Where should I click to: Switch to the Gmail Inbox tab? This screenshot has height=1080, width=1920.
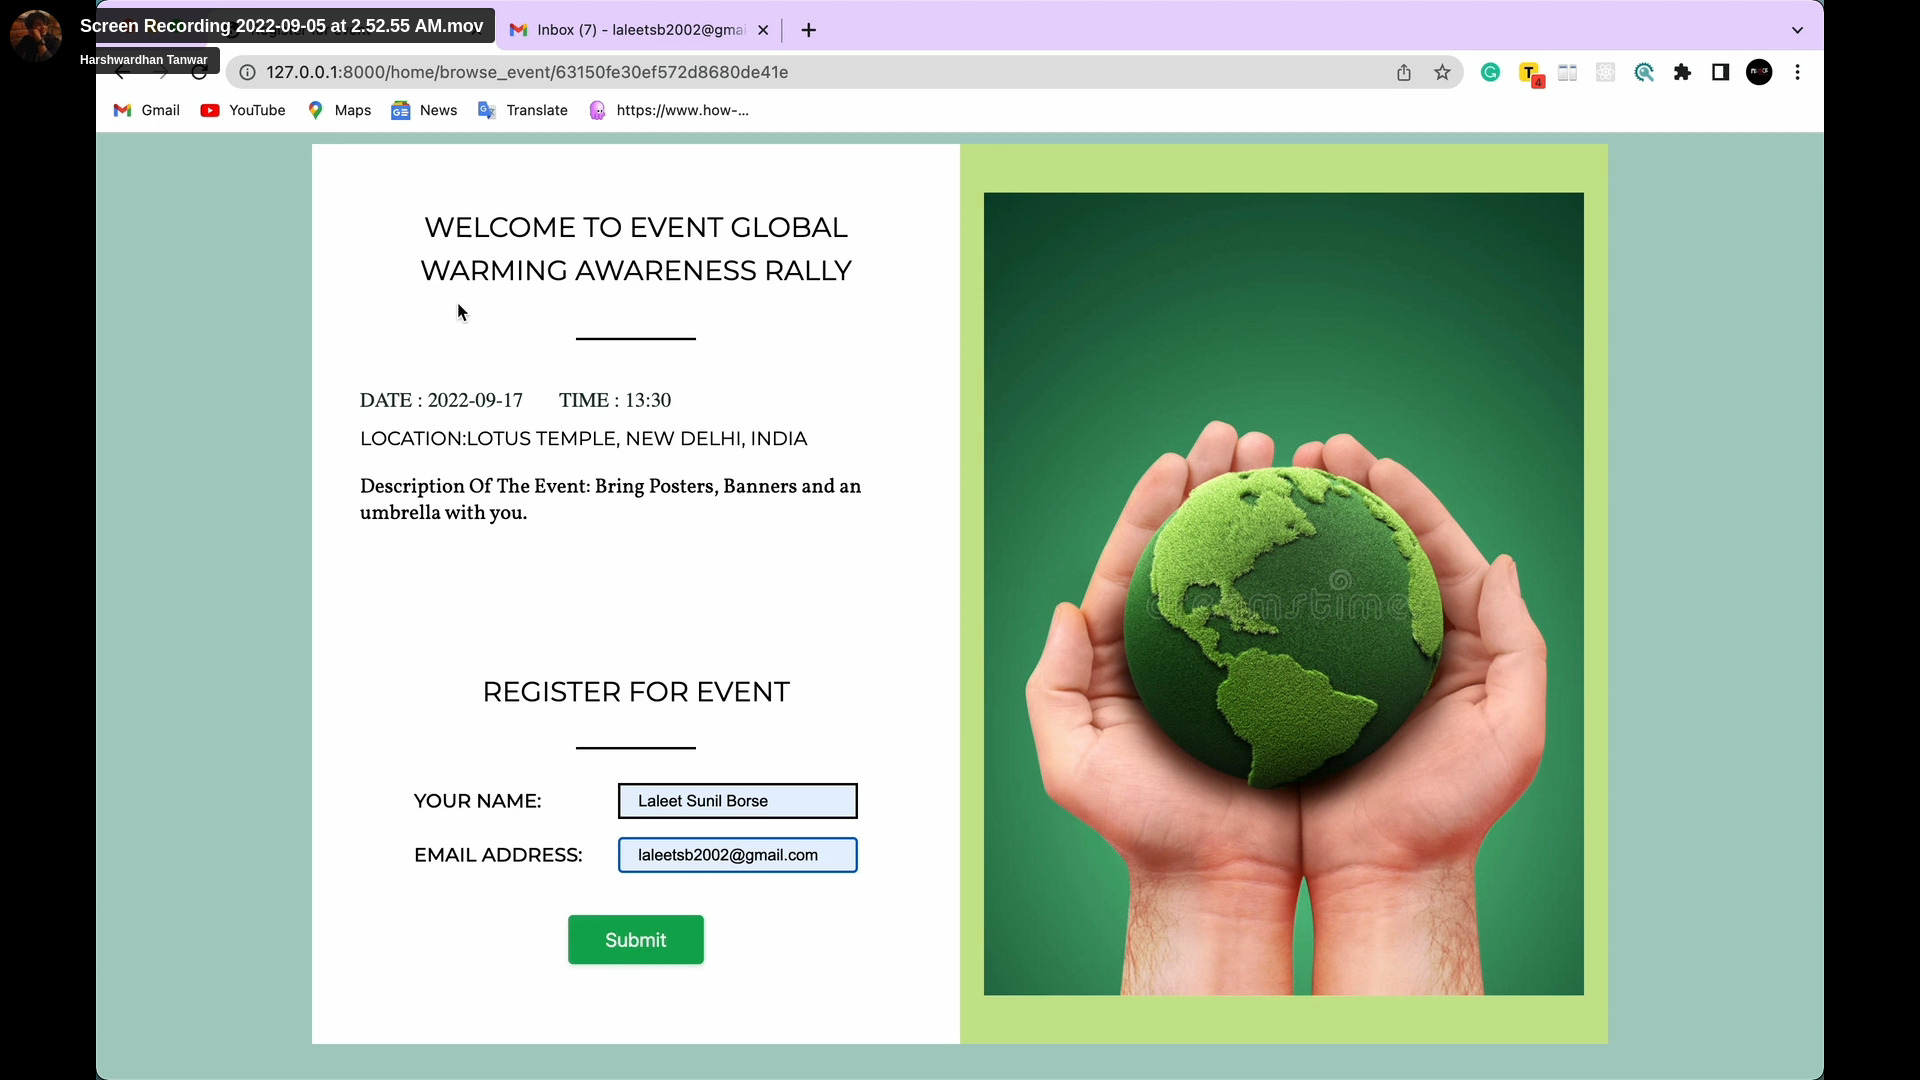pos(638,30)
